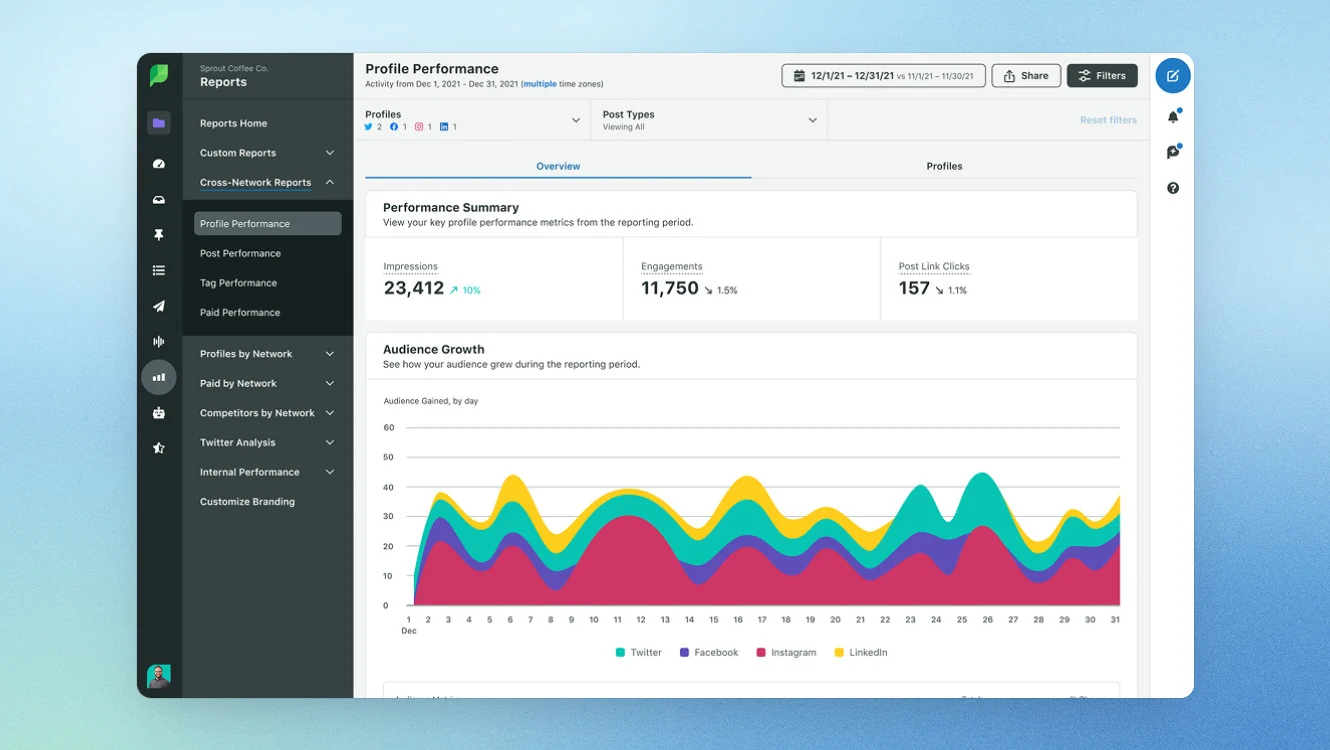Open the chat bubble icon in the right rail
The image size is (1330, 750).
(x=1173, y=152)
